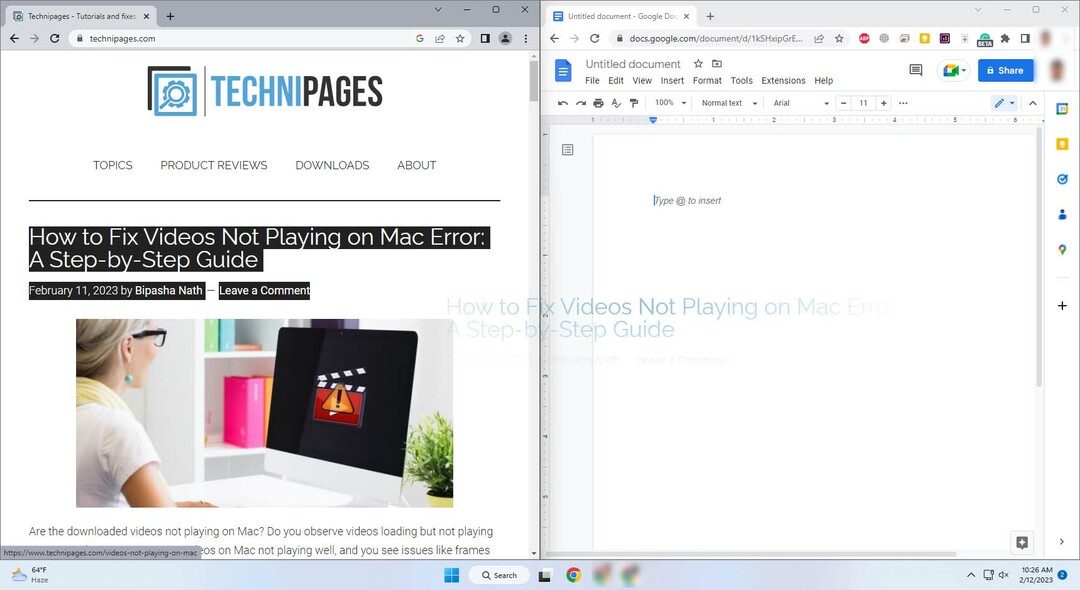Open the Insert menu in Docs

[672, 80]
